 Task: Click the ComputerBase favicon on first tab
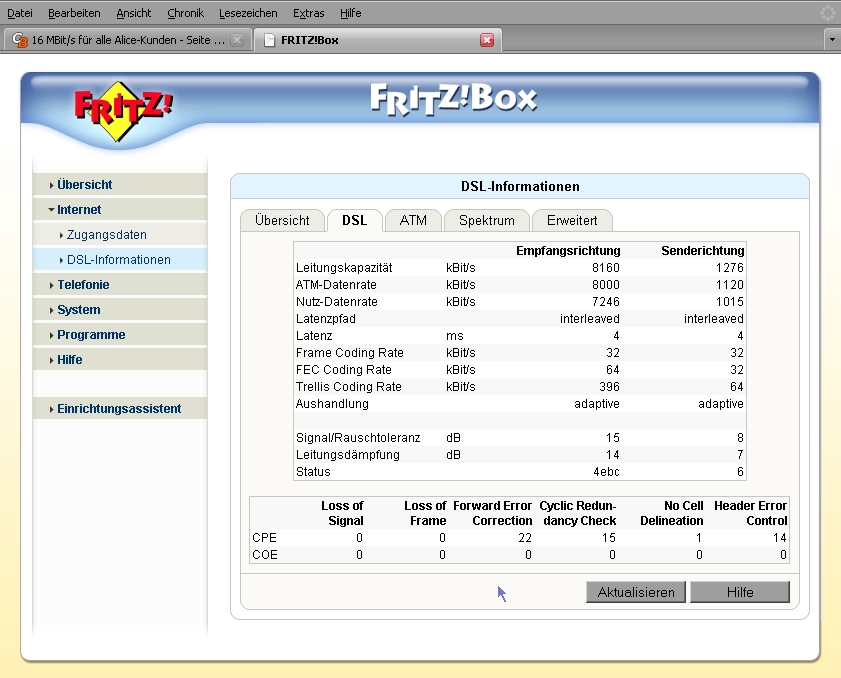(20, 40)
